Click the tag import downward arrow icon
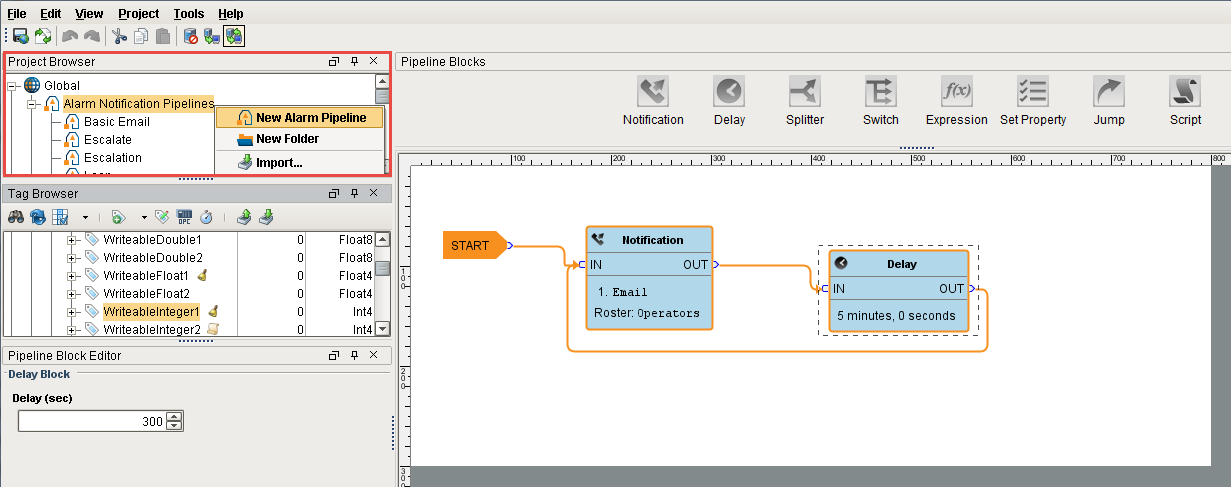 pyautogui.click(x=266, y=216)
